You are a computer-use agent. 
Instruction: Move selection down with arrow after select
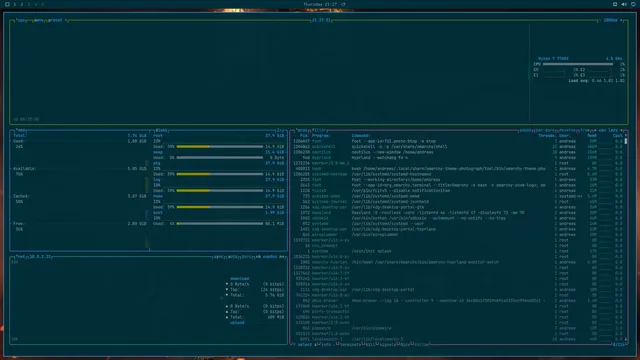tap(315, 344)
